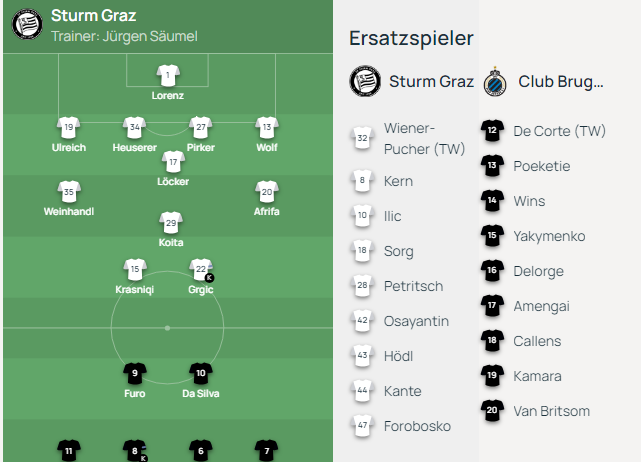Click Weinhandl's jersey number 35
This screenshot has height=462, width=641.
(x=69, y=192)
